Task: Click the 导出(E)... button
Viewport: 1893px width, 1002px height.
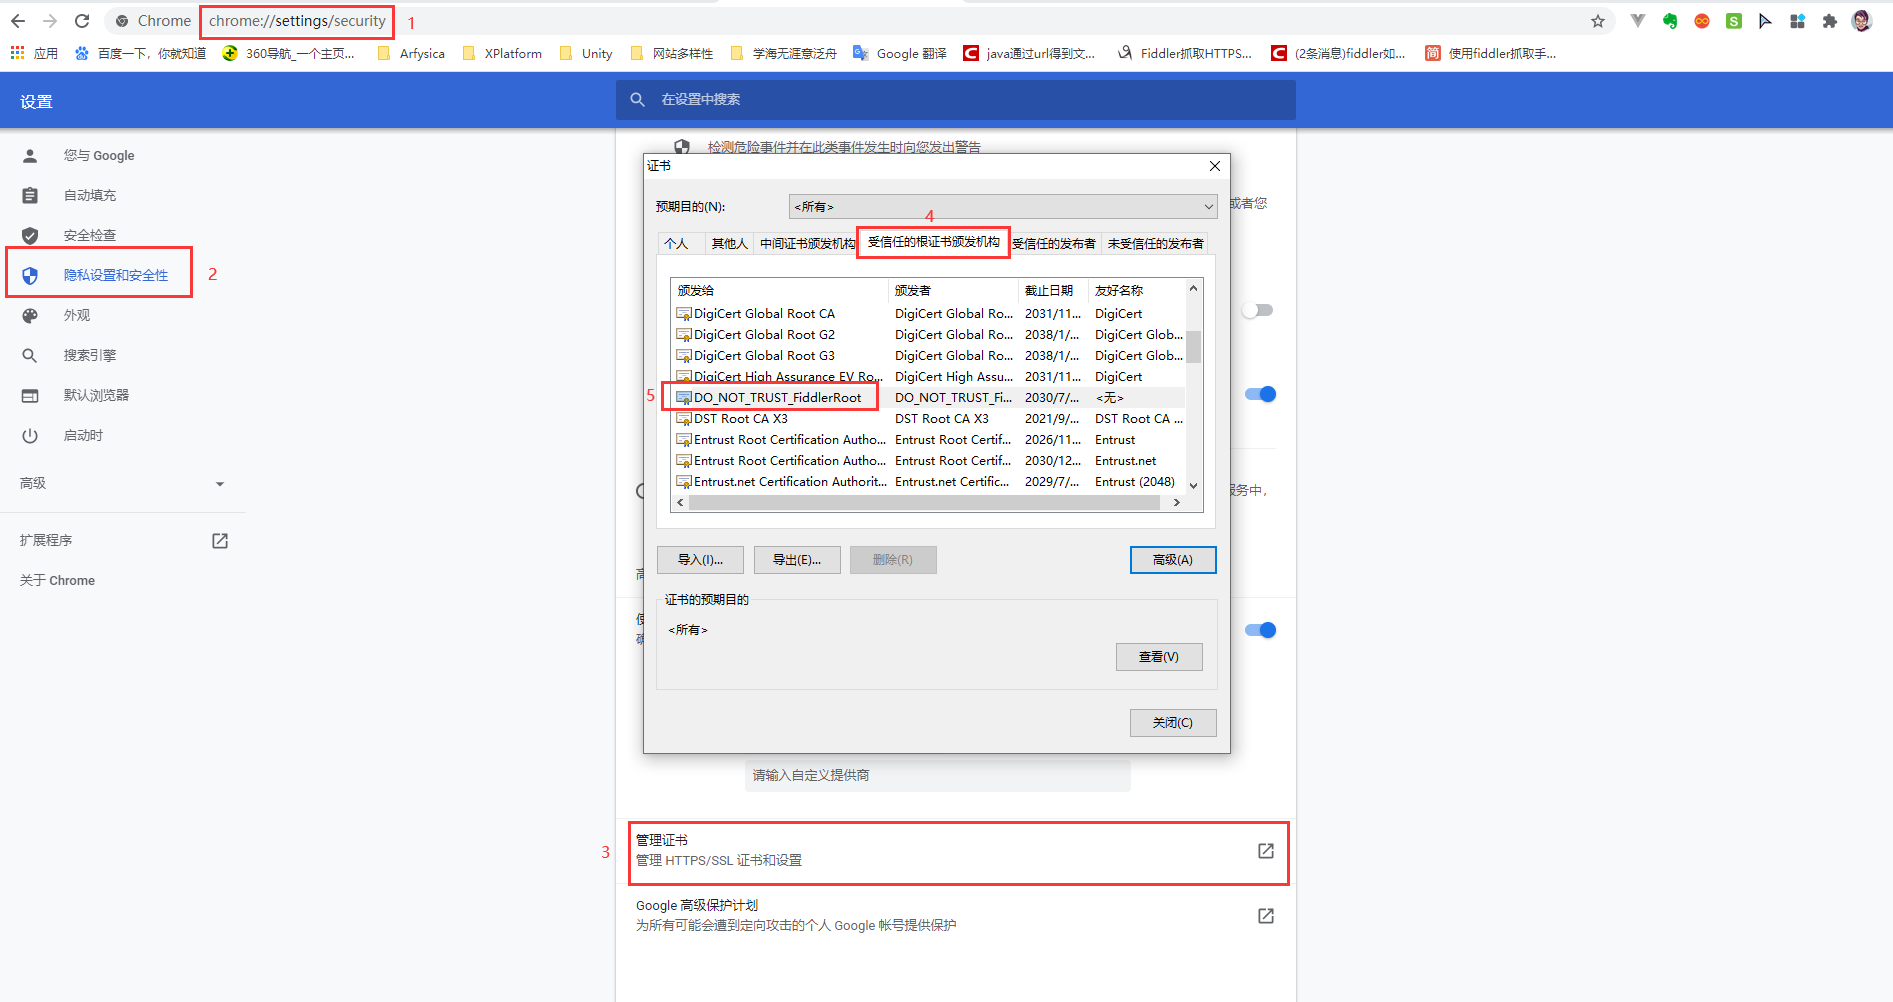Action: [x=797, y=560]
